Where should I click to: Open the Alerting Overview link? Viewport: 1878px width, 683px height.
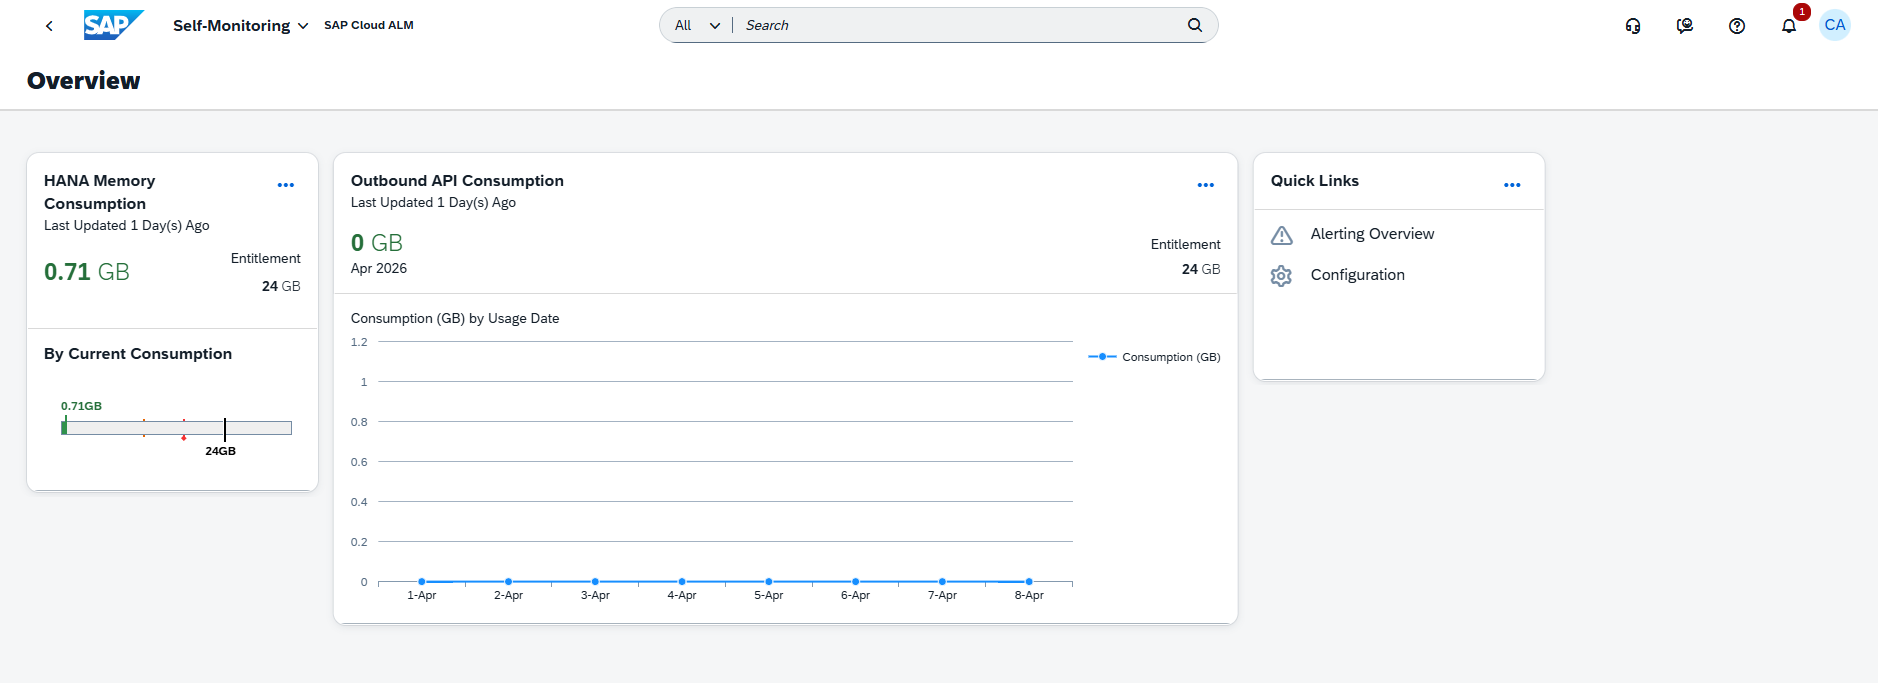[x=1372, y=234]
